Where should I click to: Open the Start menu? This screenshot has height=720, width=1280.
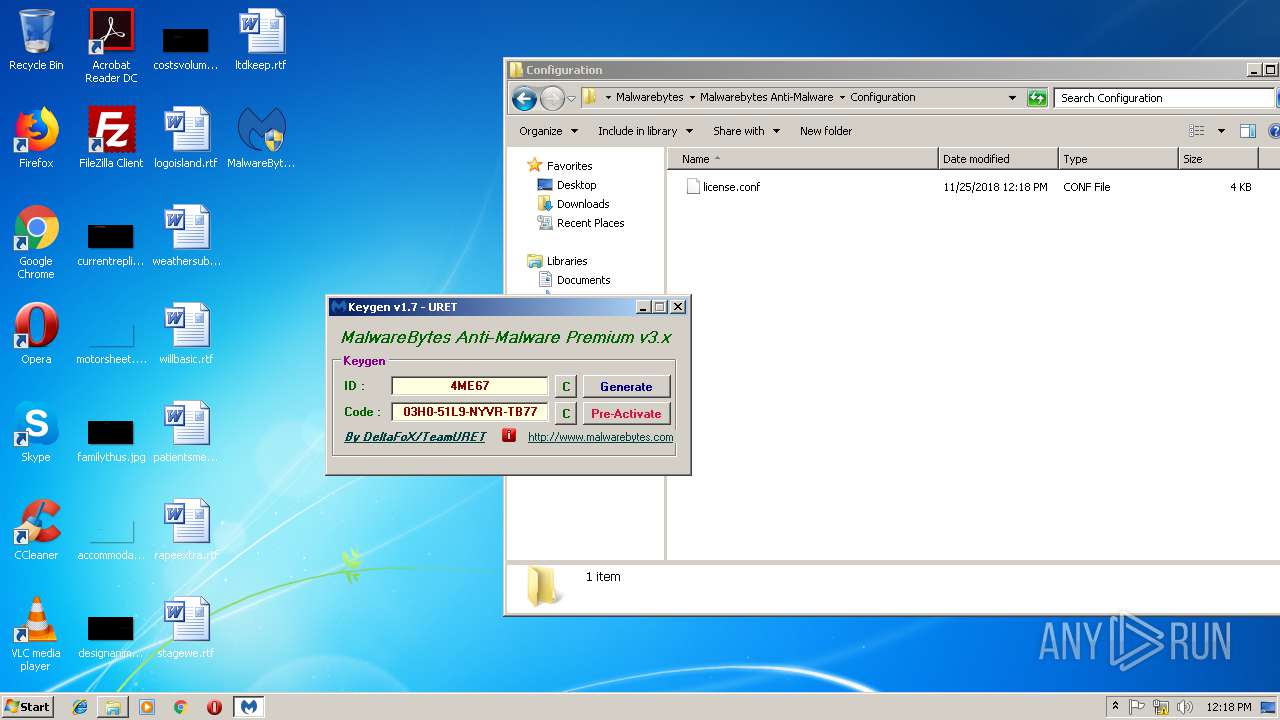tap(28, 706)
